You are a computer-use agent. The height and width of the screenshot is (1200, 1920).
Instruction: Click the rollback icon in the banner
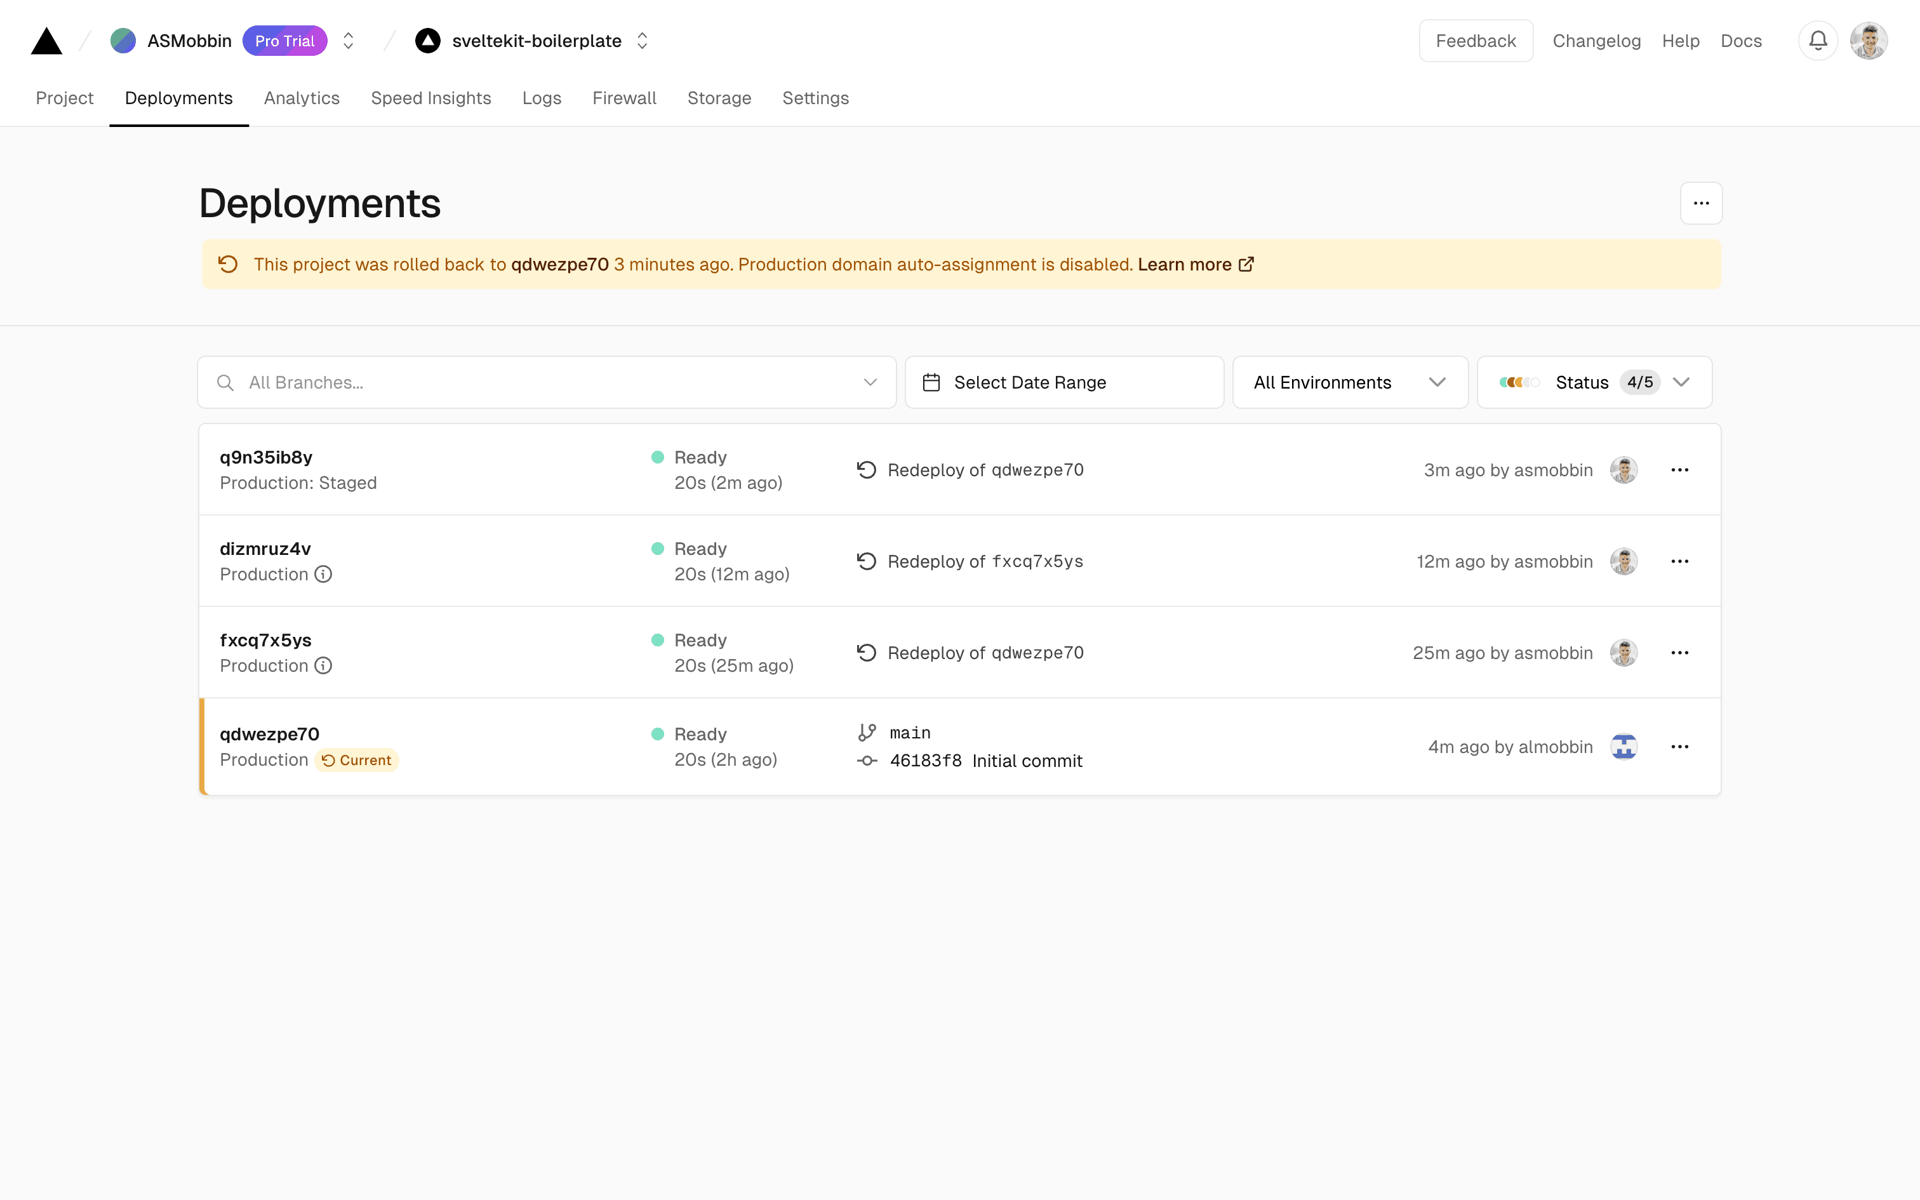[228, 264]
